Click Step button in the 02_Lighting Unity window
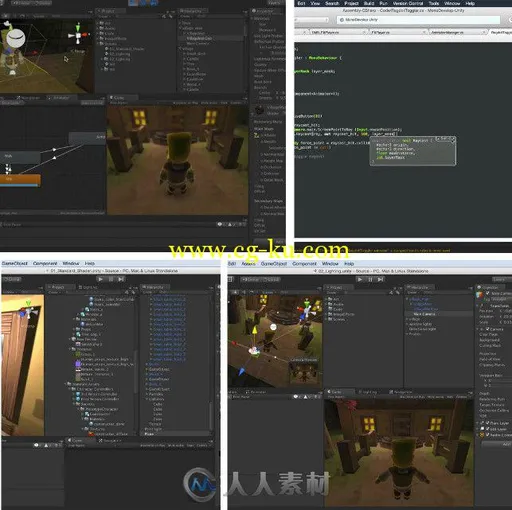 coord(380,279)
